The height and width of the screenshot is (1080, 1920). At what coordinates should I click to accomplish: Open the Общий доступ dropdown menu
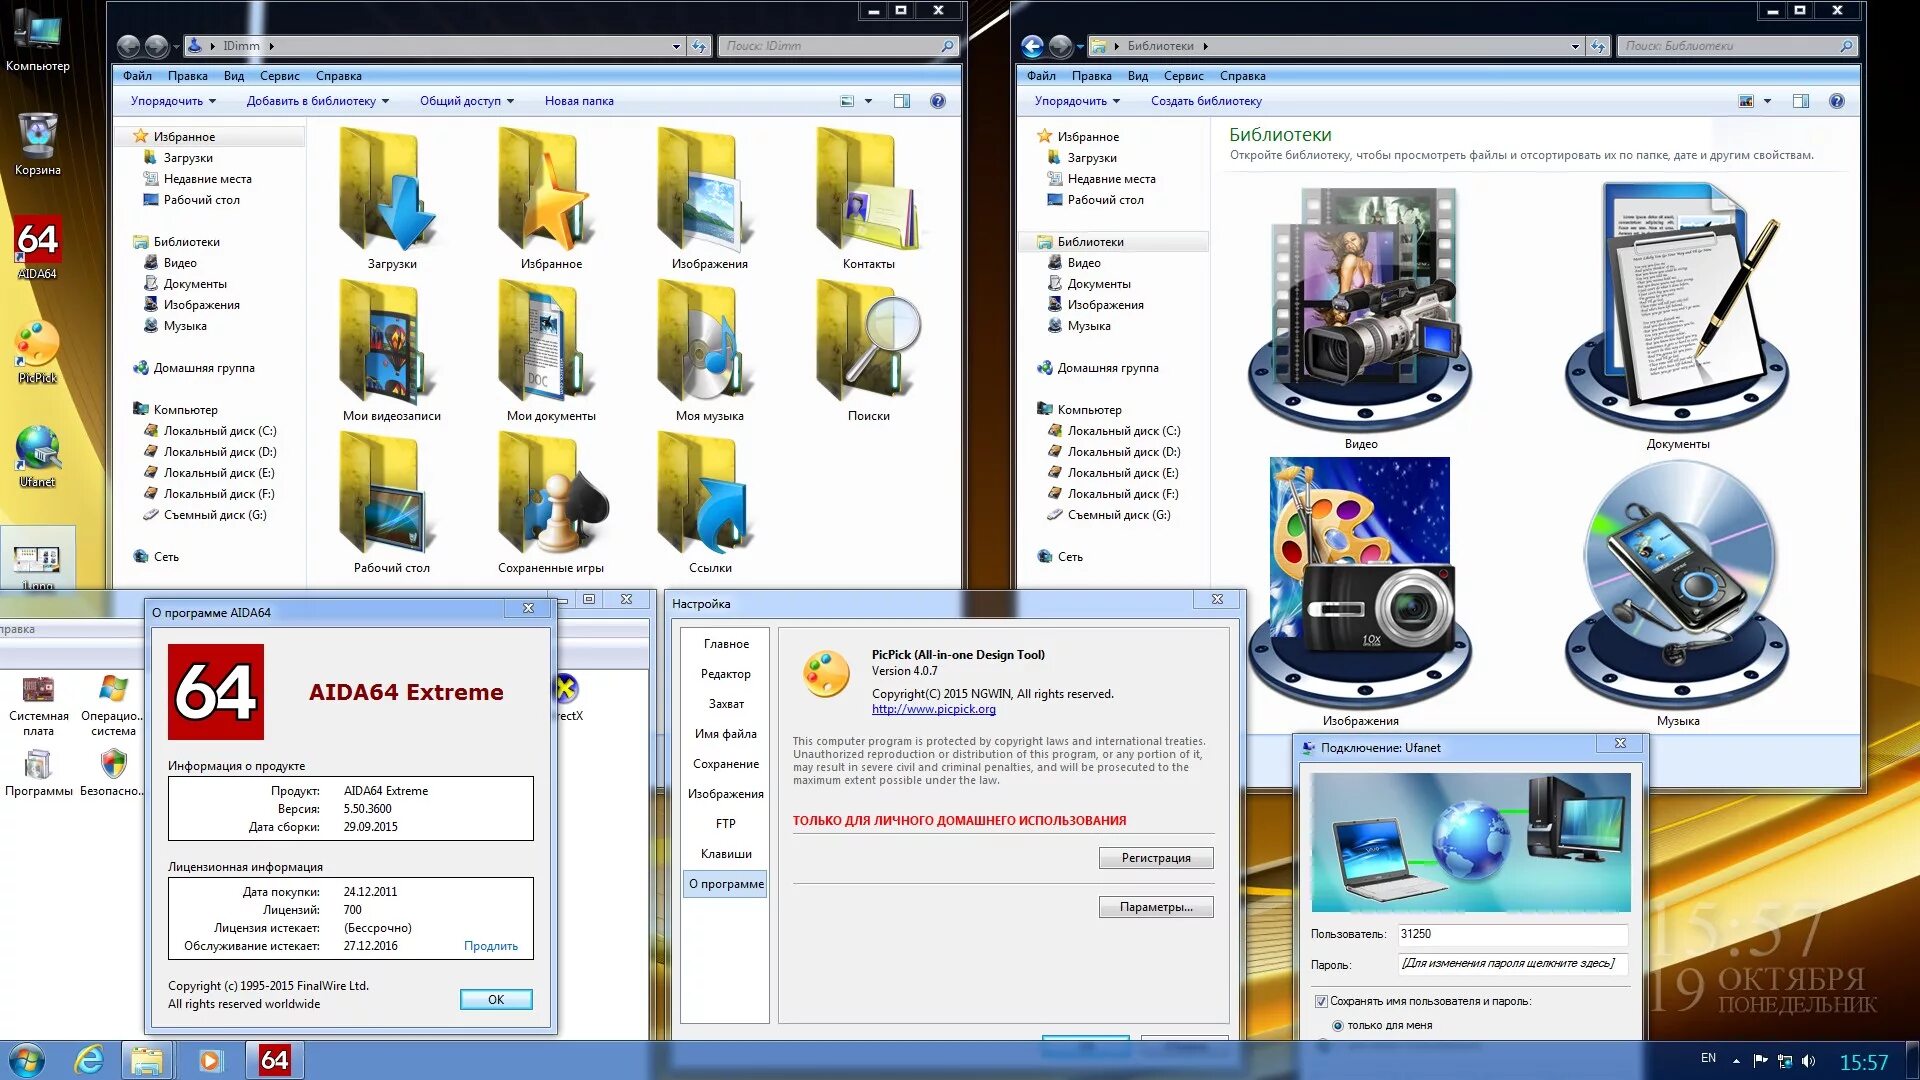(466, 101)
